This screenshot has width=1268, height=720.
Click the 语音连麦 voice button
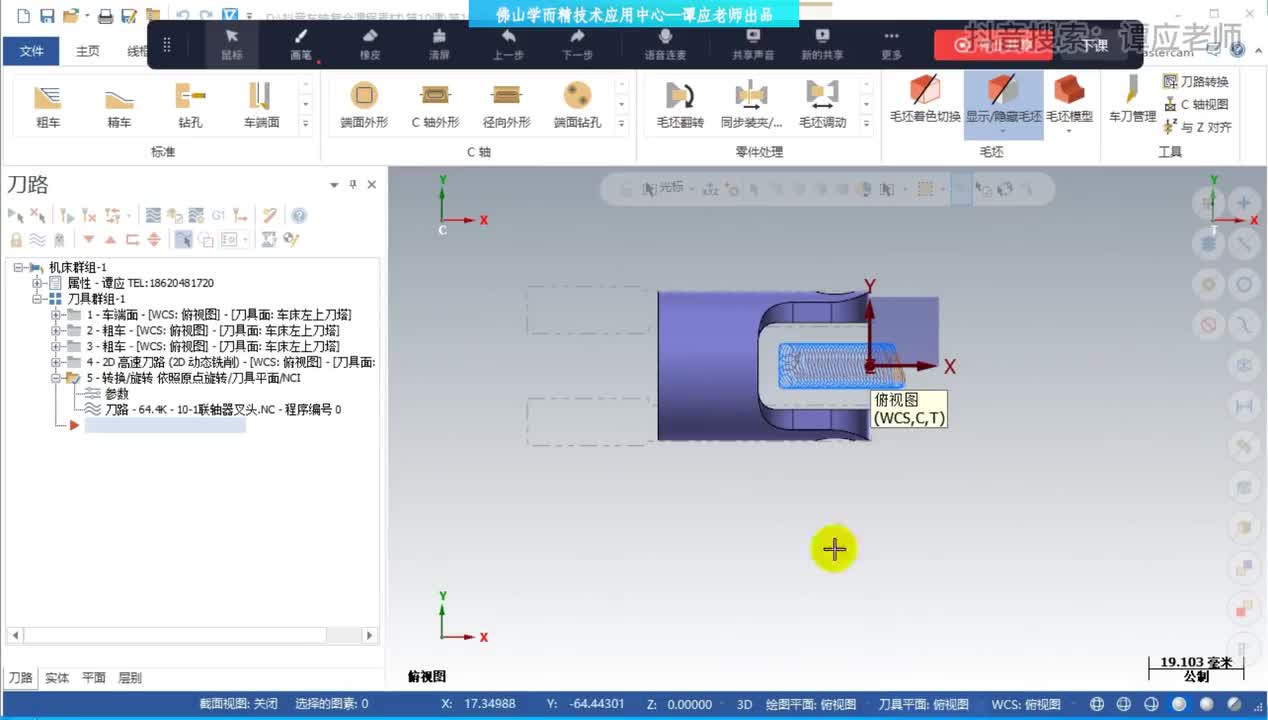click(x=665, y=45)
